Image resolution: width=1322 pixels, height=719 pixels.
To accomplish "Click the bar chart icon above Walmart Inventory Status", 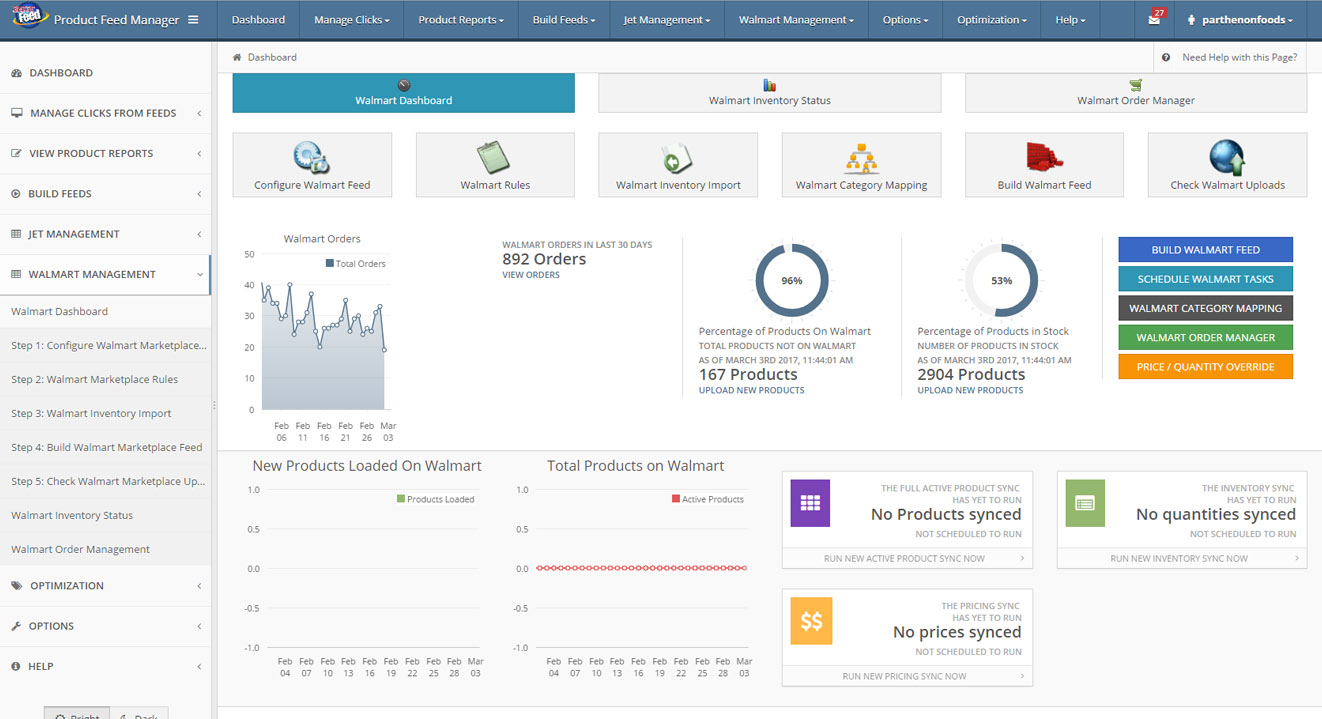I will [770, 85].
